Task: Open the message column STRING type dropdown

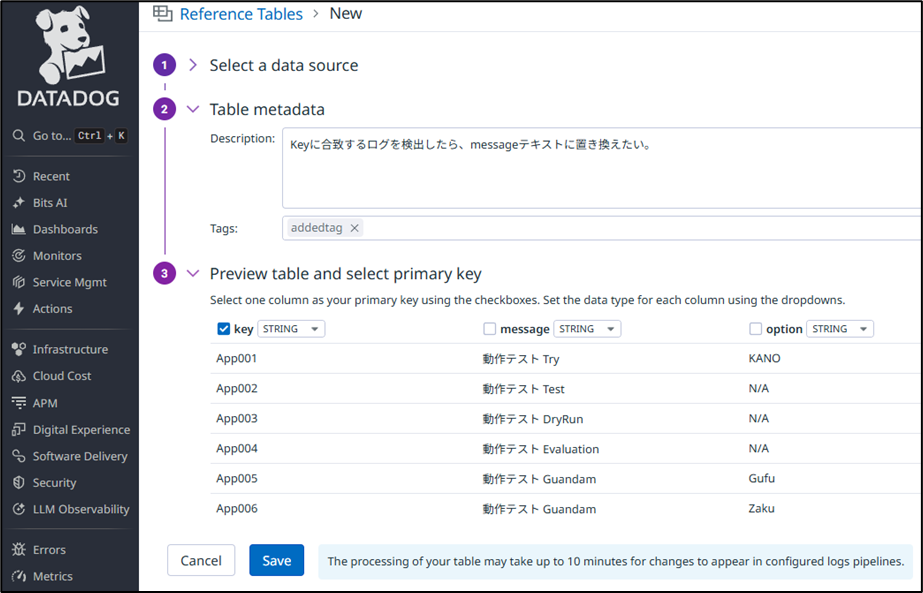Action: point(587,329)
